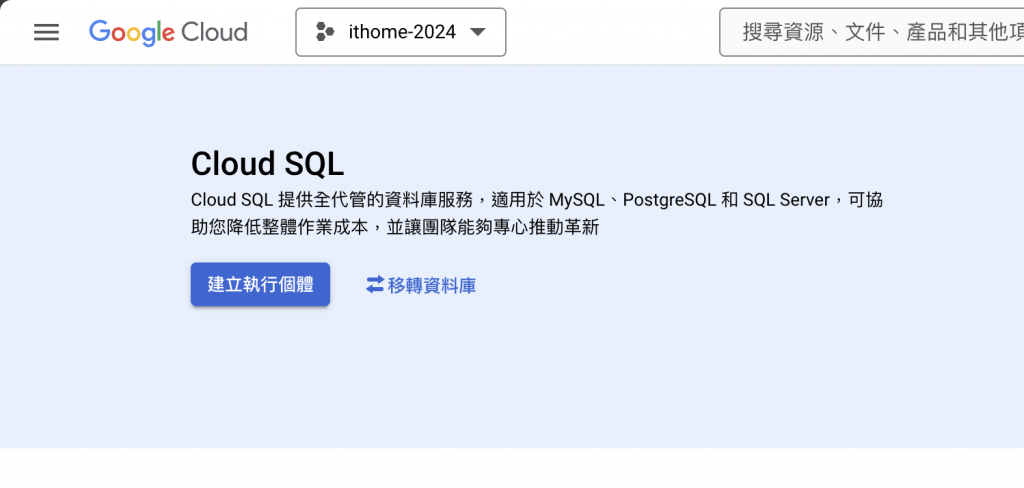Viewport: 1024px width, 488px height.
Task: Click PostgreSQL in the description text
Action: point(669,200)
